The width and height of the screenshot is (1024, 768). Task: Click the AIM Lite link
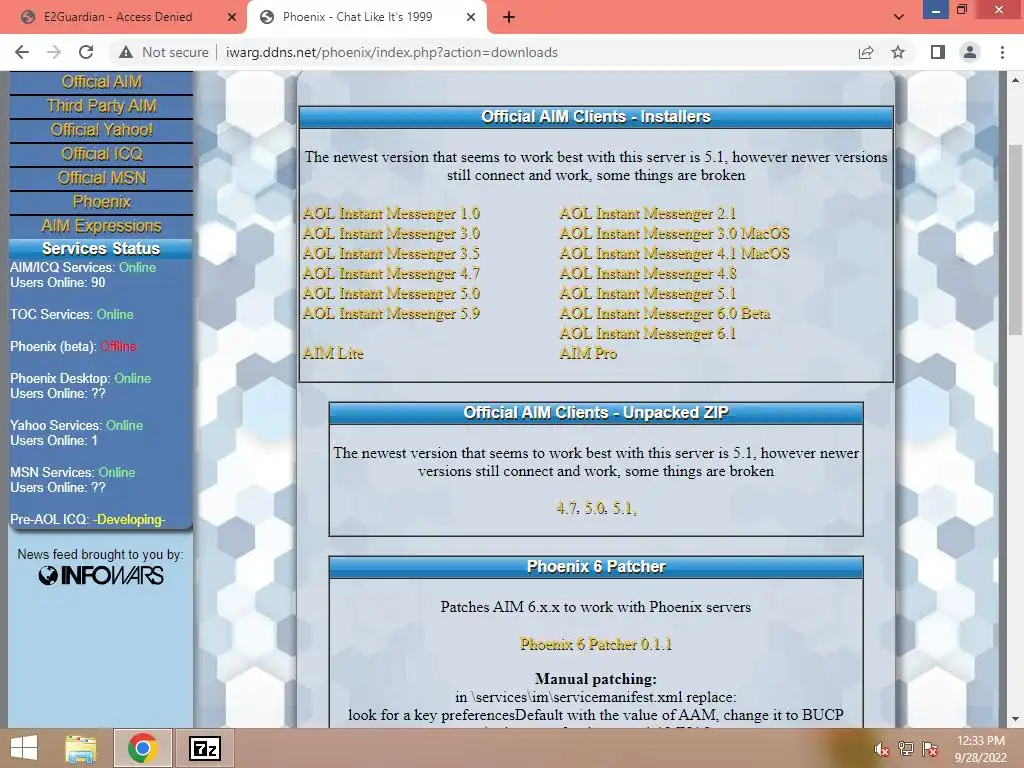[333, 353]
